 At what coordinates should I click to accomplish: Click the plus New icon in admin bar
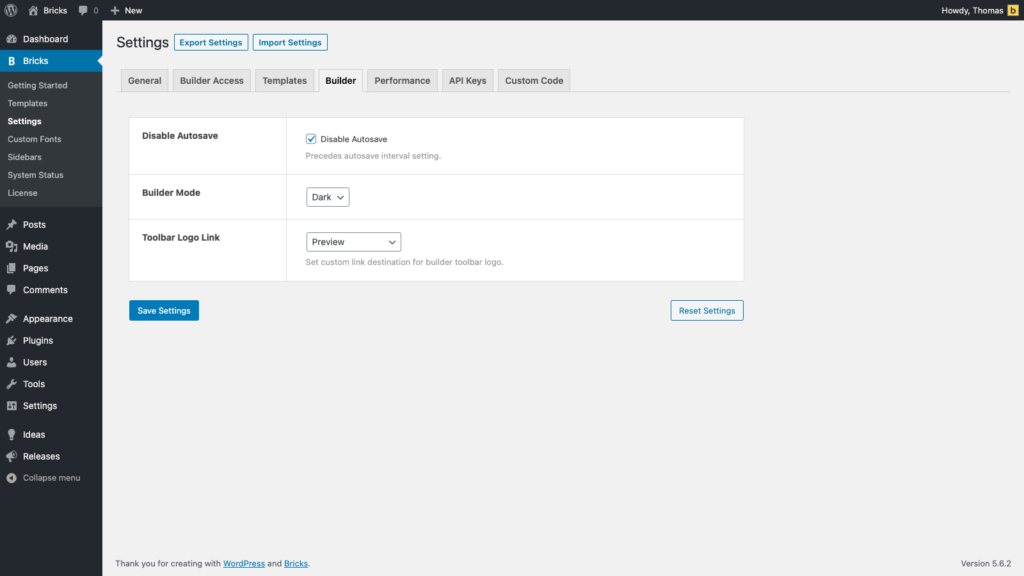pos(116,10)
